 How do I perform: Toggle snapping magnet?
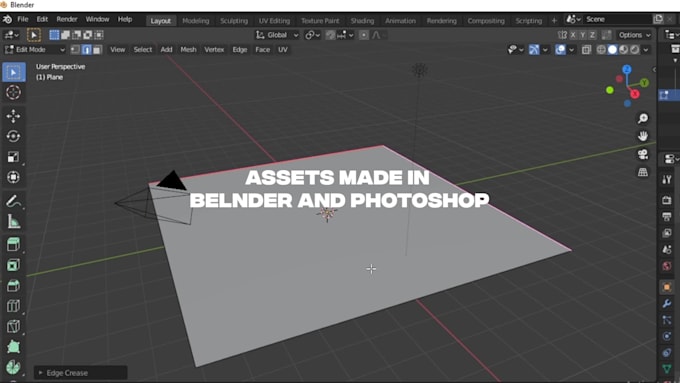point(330,35)
